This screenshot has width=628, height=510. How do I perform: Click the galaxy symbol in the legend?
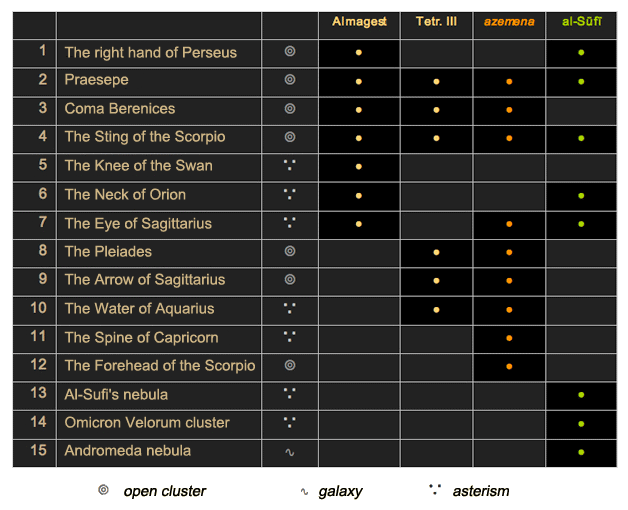pos(304,491)
